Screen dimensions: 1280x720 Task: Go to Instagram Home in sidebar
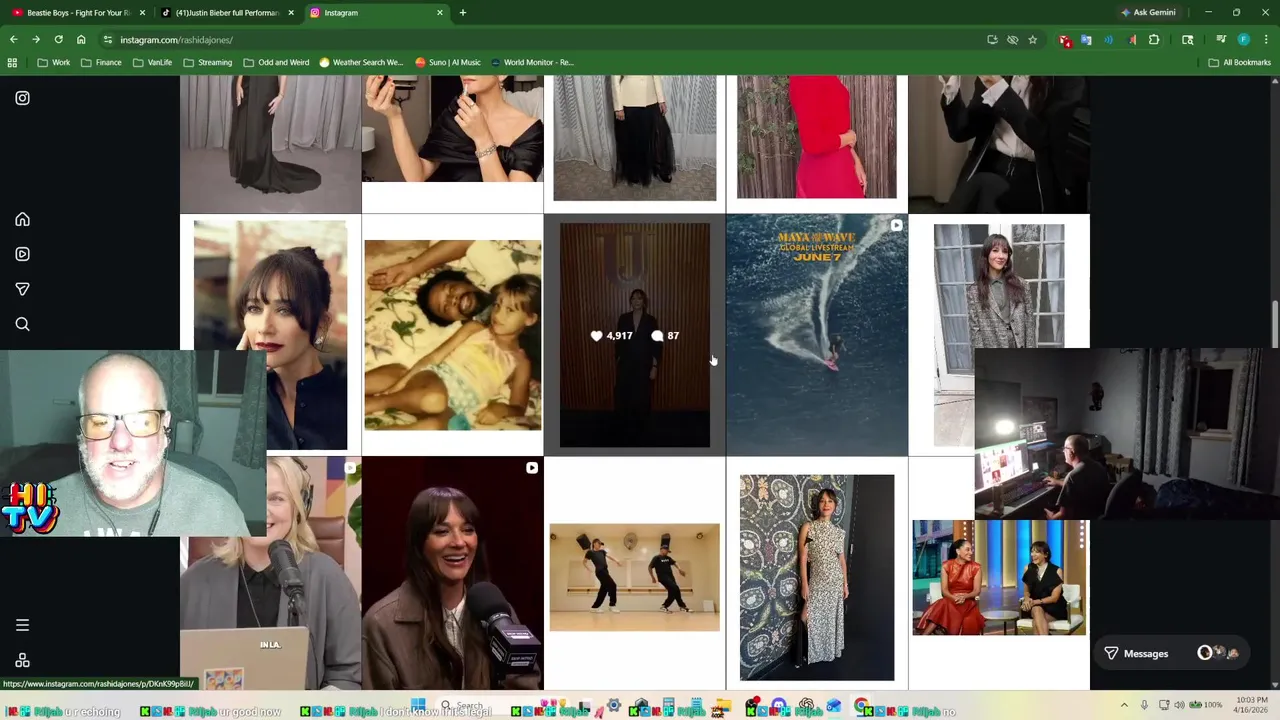click(22, 219)
